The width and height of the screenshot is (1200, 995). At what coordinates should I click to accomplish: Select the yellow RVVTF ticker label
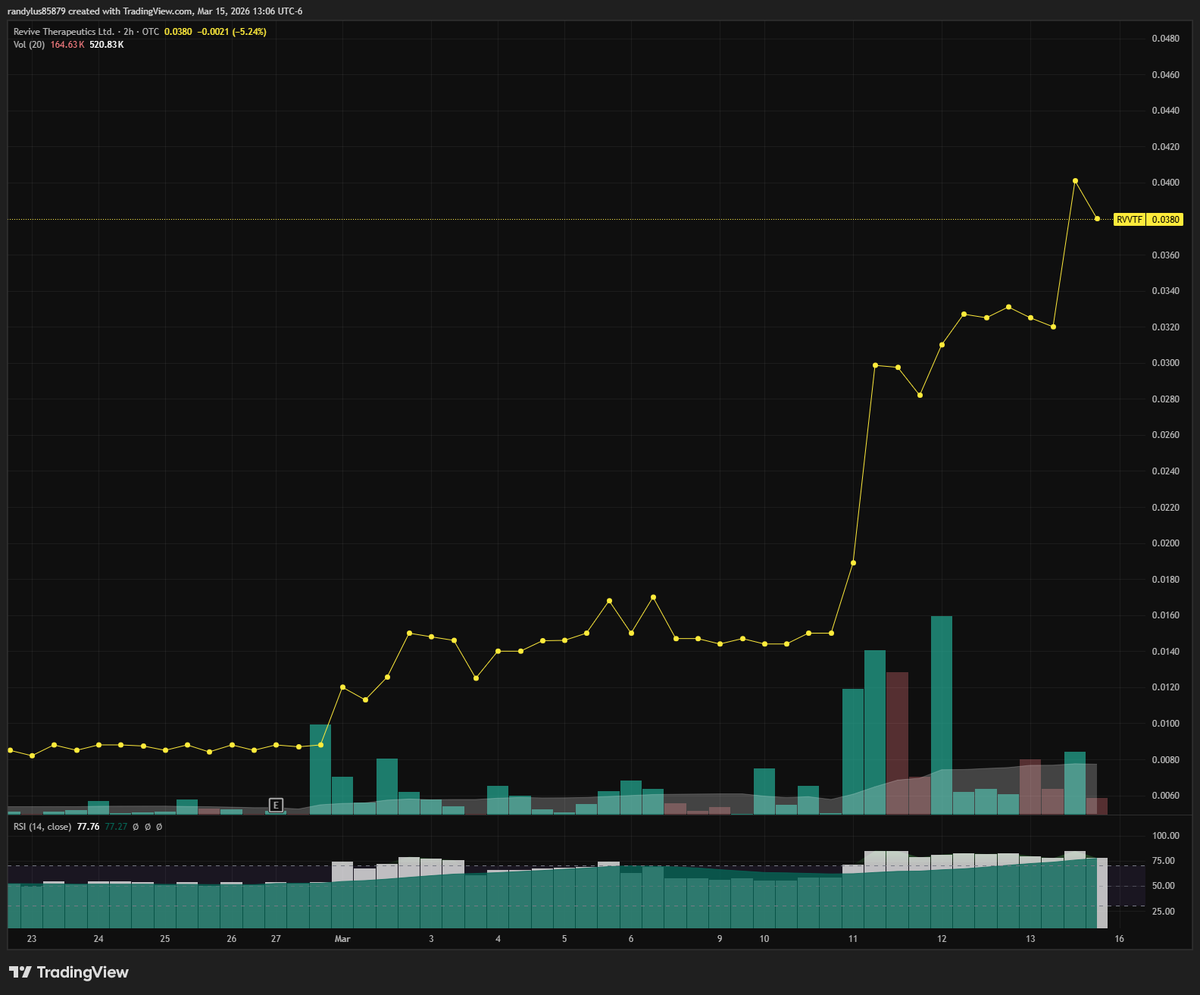(1129, 219)
